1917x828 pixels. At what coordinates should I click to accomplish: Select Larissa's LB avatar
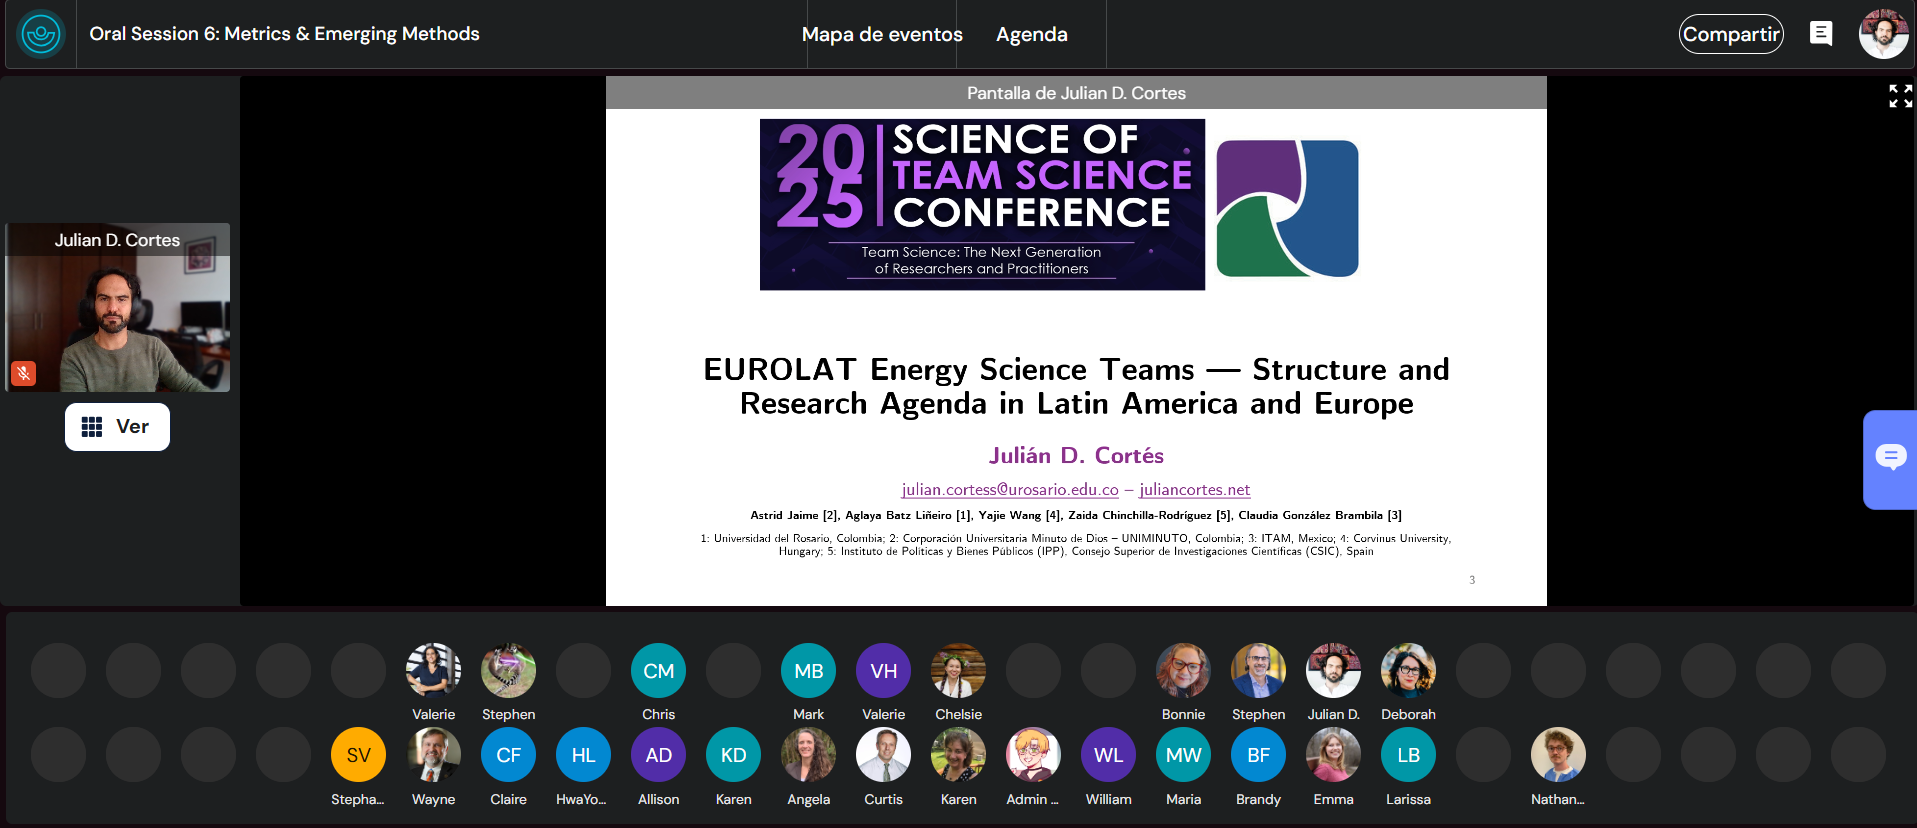[x=1408, y=755]
